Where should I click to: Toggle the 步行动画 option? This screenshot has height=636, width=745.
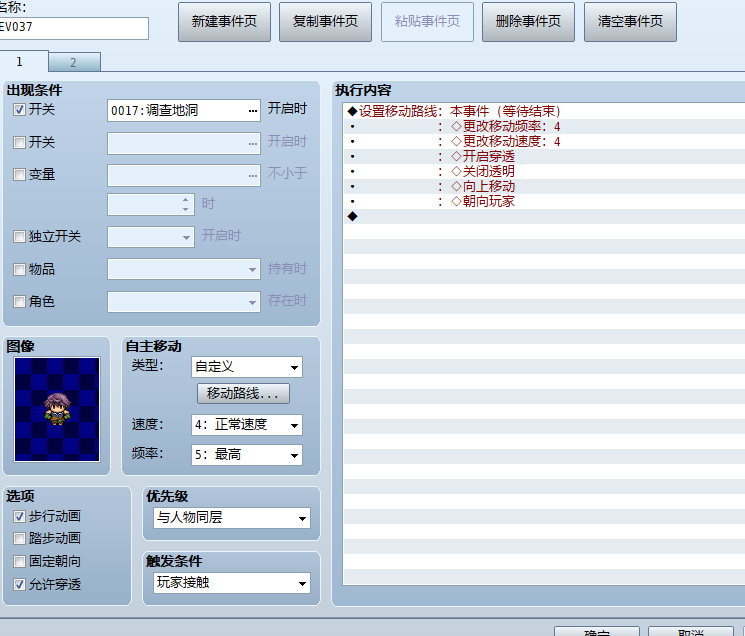pyautogui.click(x=19, y=516)
